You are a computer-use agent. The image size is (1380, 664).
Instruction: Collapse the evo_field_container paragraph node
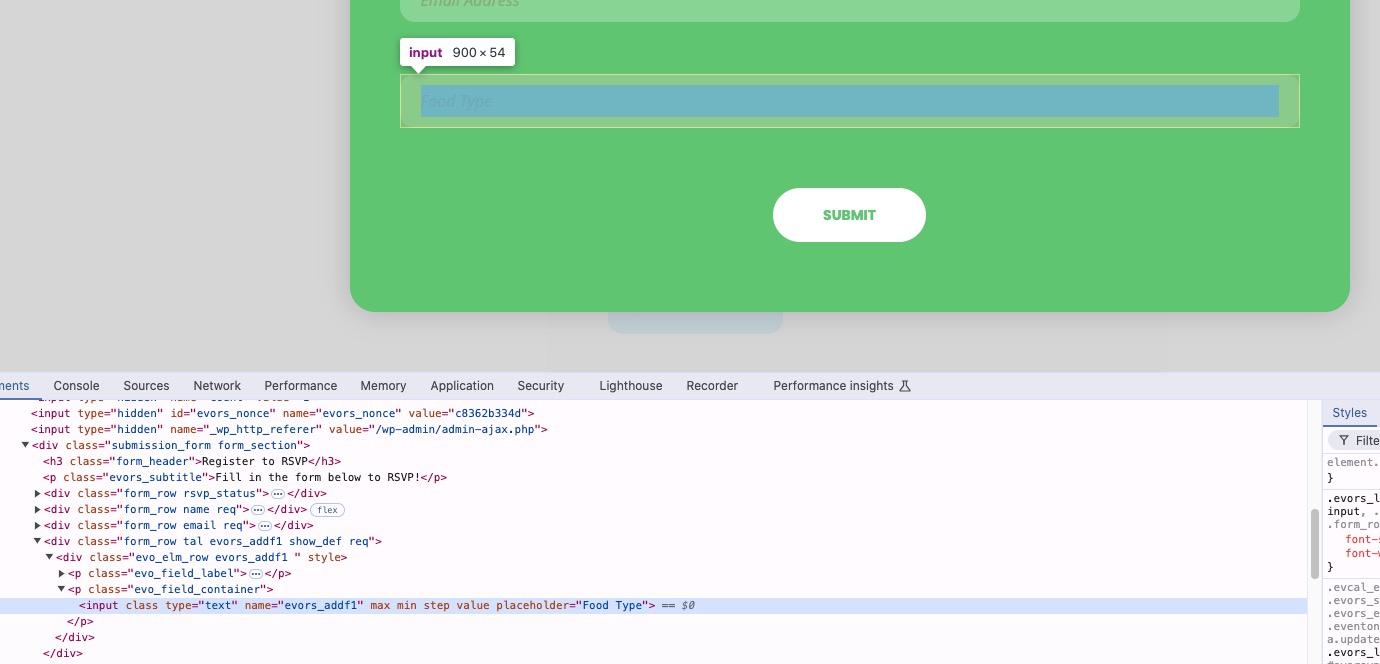tap(62, 589)
